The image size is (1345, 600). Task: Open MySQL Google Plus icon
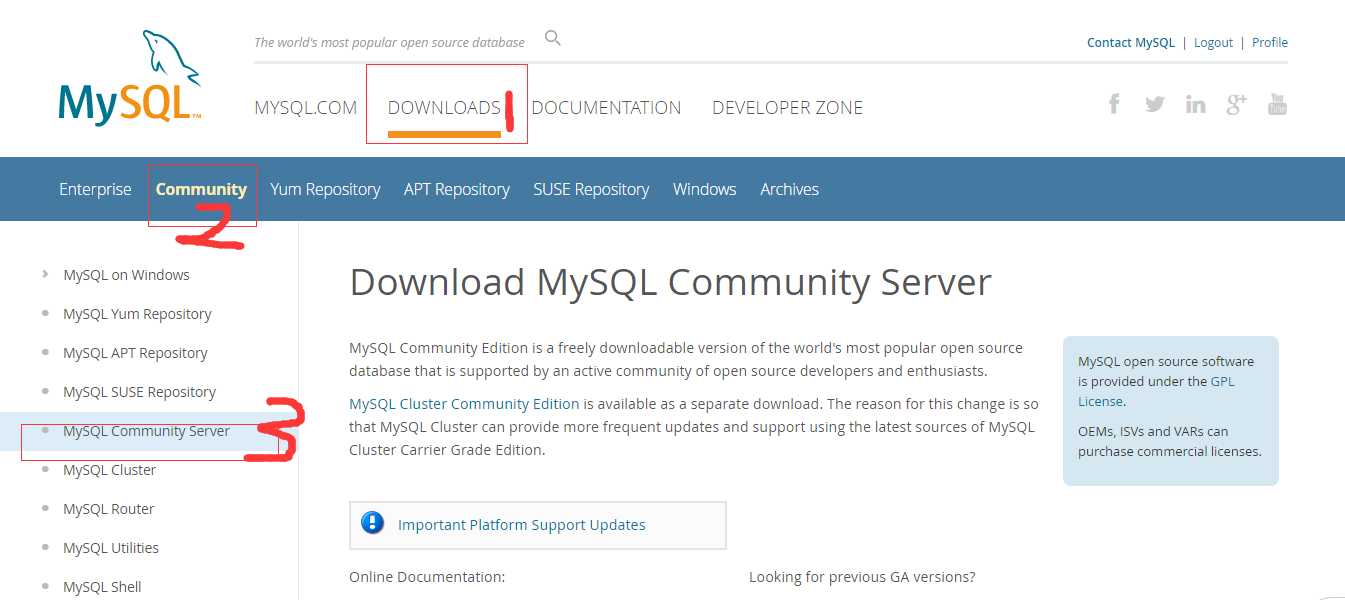point(1237,103)
